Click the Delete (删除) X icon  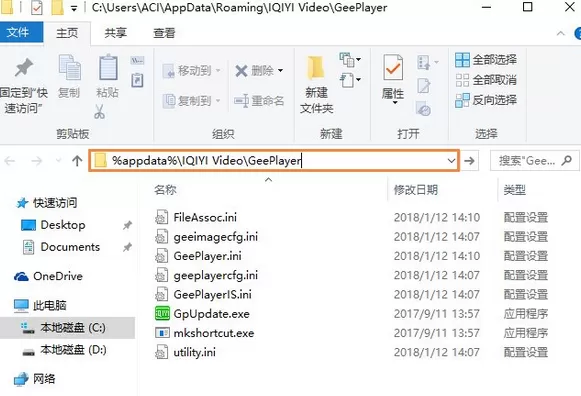click(x=242, y=71)
